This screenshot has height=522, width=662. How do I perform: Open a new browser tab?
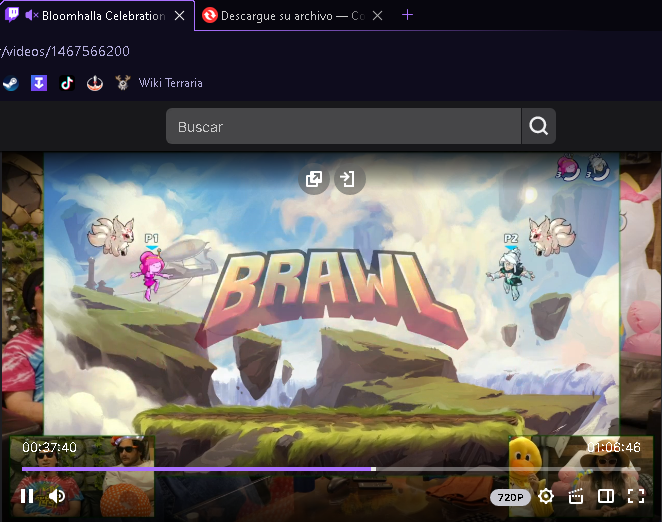point(407,15)
